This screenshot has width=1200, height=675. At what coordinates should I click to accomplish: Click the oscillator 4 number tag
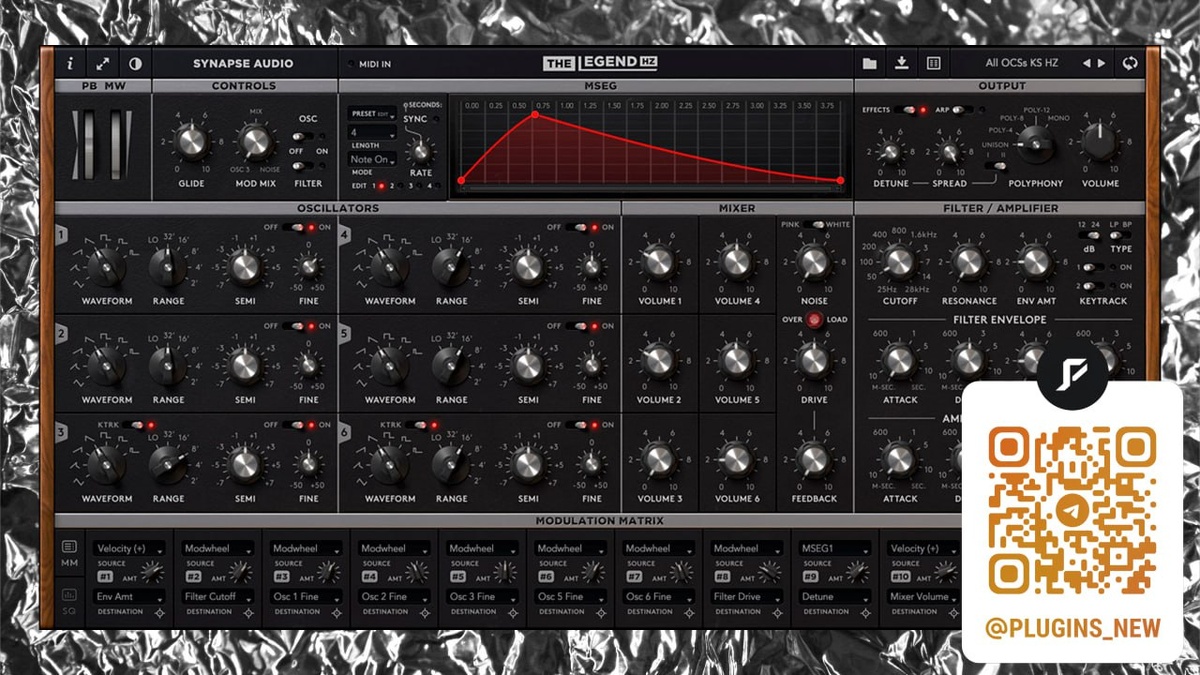344,236
